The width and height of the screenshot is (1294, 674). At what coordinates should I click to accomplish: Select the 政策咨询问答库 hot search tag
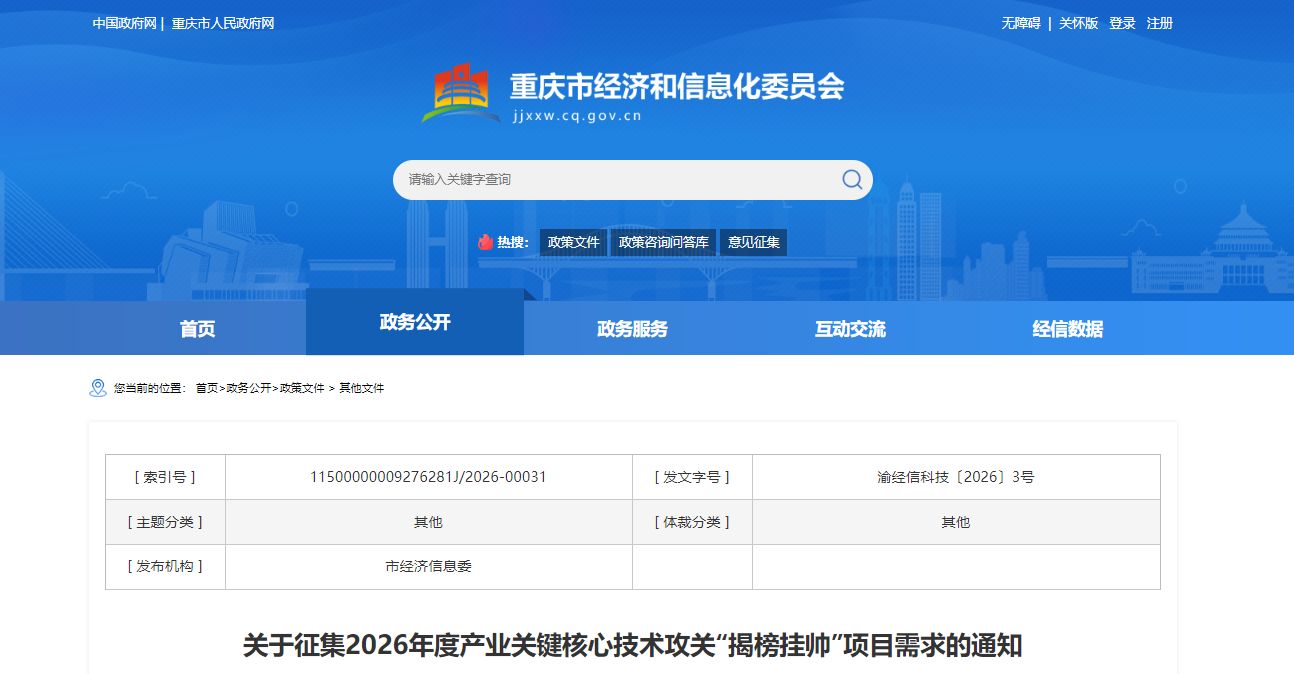[663, 242]
